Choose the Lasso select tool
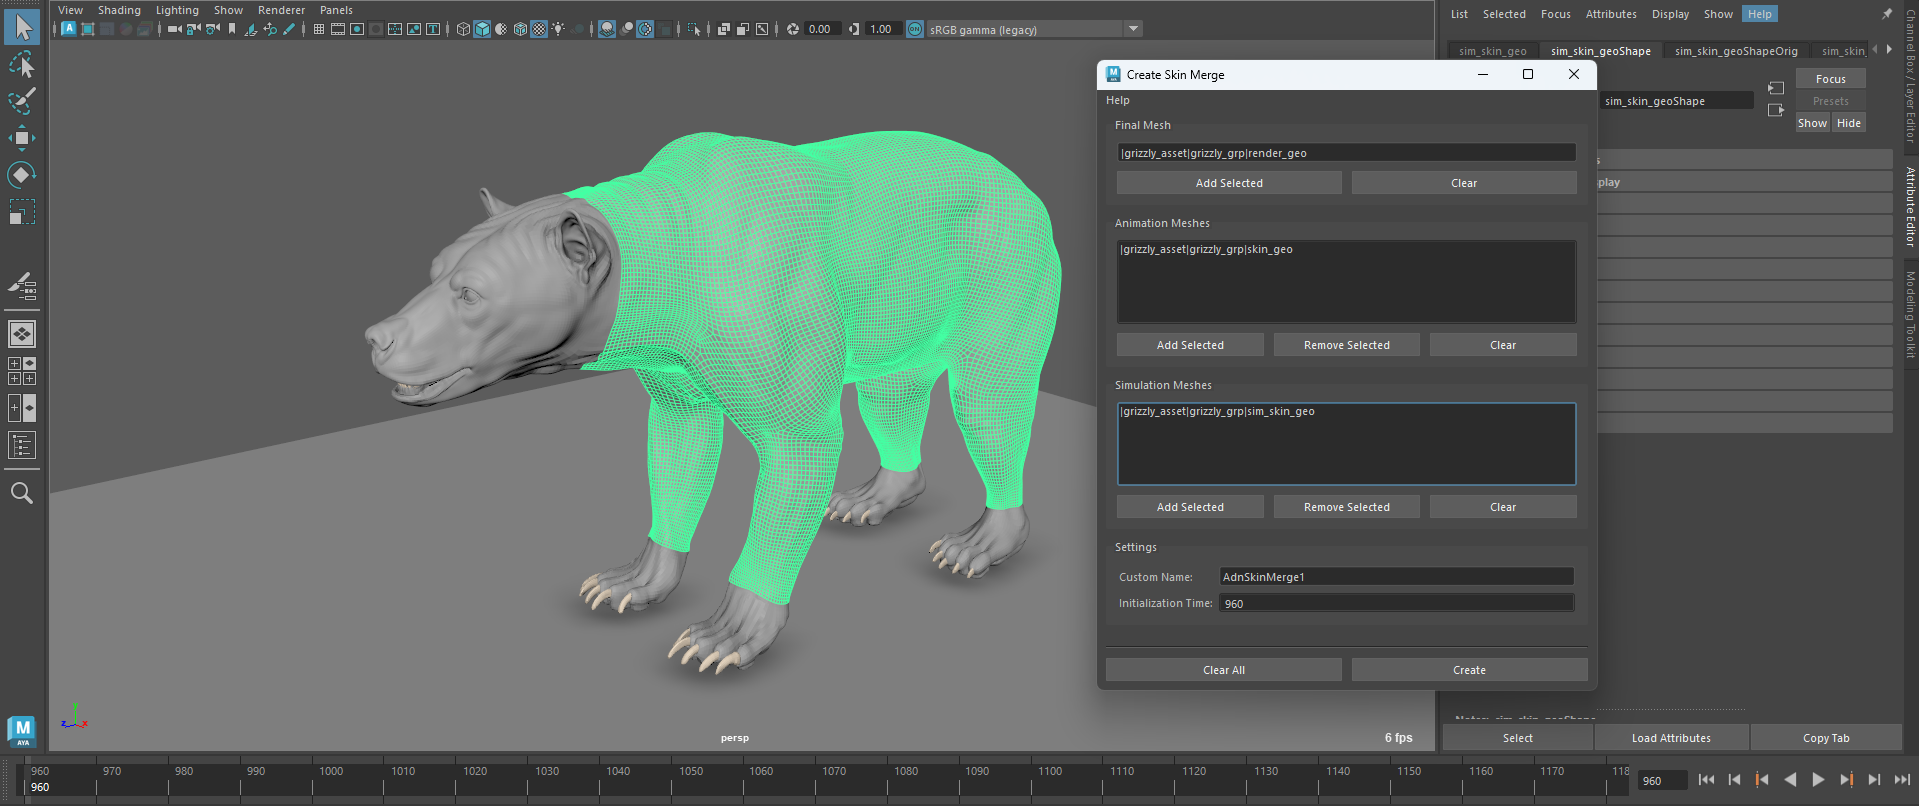The width and height of the screenshot is (1919, 806). pos(21,65)
